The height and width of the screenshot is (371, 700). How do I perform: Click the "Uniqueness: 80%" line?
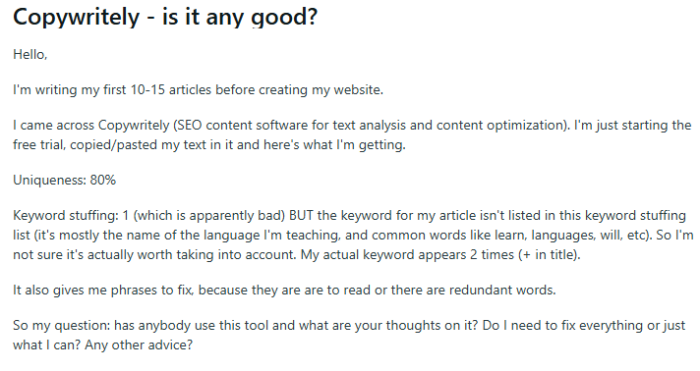click(x=64, y=180)
